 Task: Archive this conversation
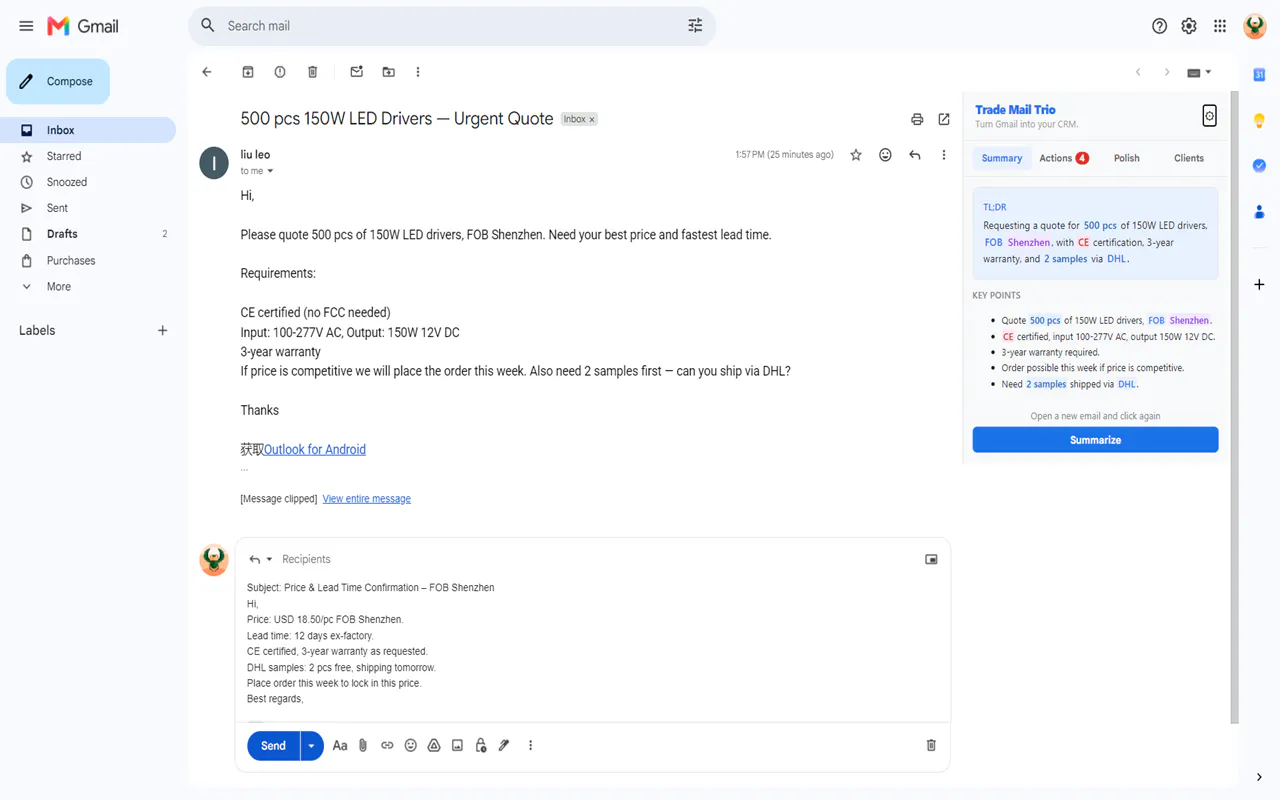[x=248, y=72]
